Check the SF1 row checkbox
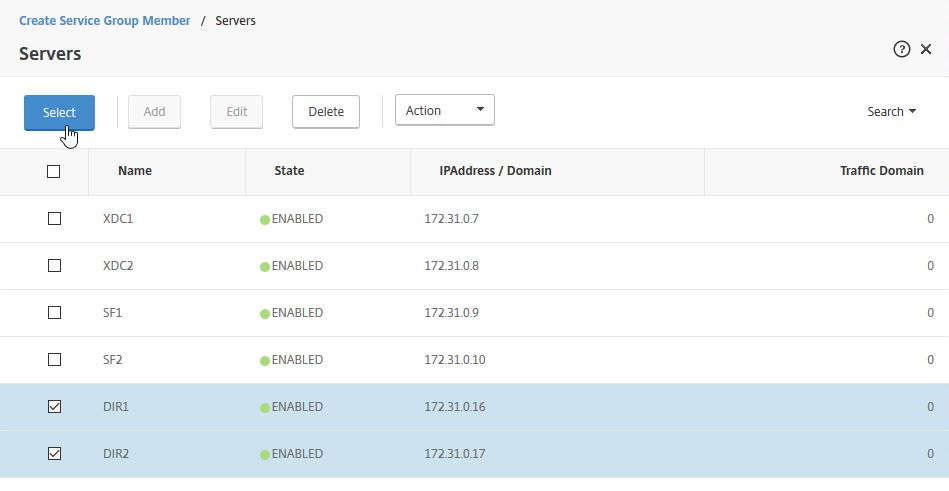Image resolution: width=949 pixels, height=491 pixels. point(54,312)
